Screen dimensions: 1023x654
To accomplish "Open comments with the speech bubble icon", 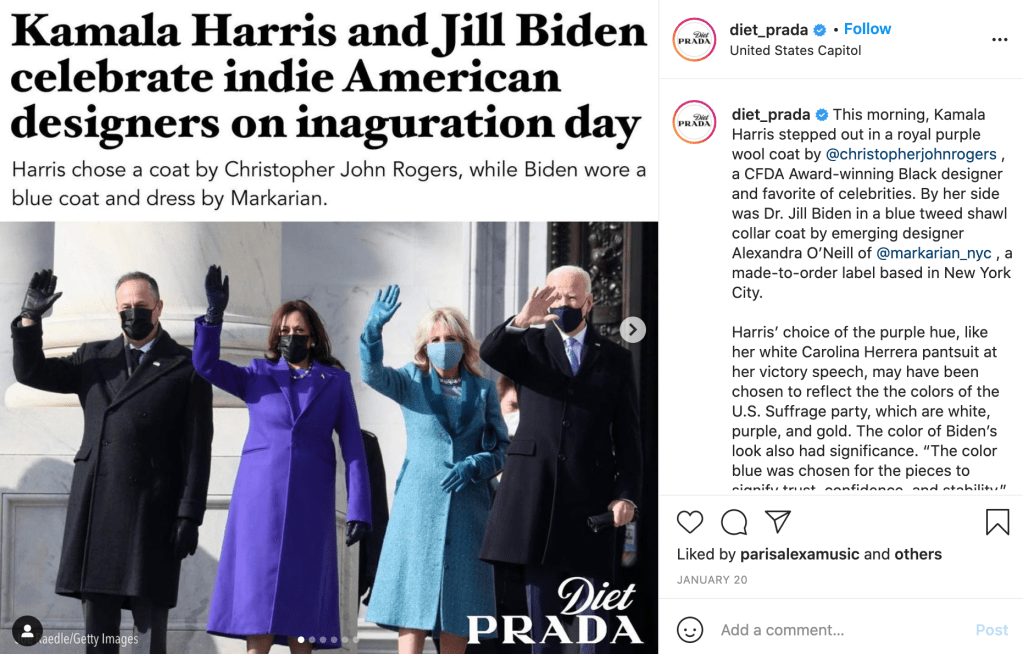I will pyautogui.click(x=734, y=522).
